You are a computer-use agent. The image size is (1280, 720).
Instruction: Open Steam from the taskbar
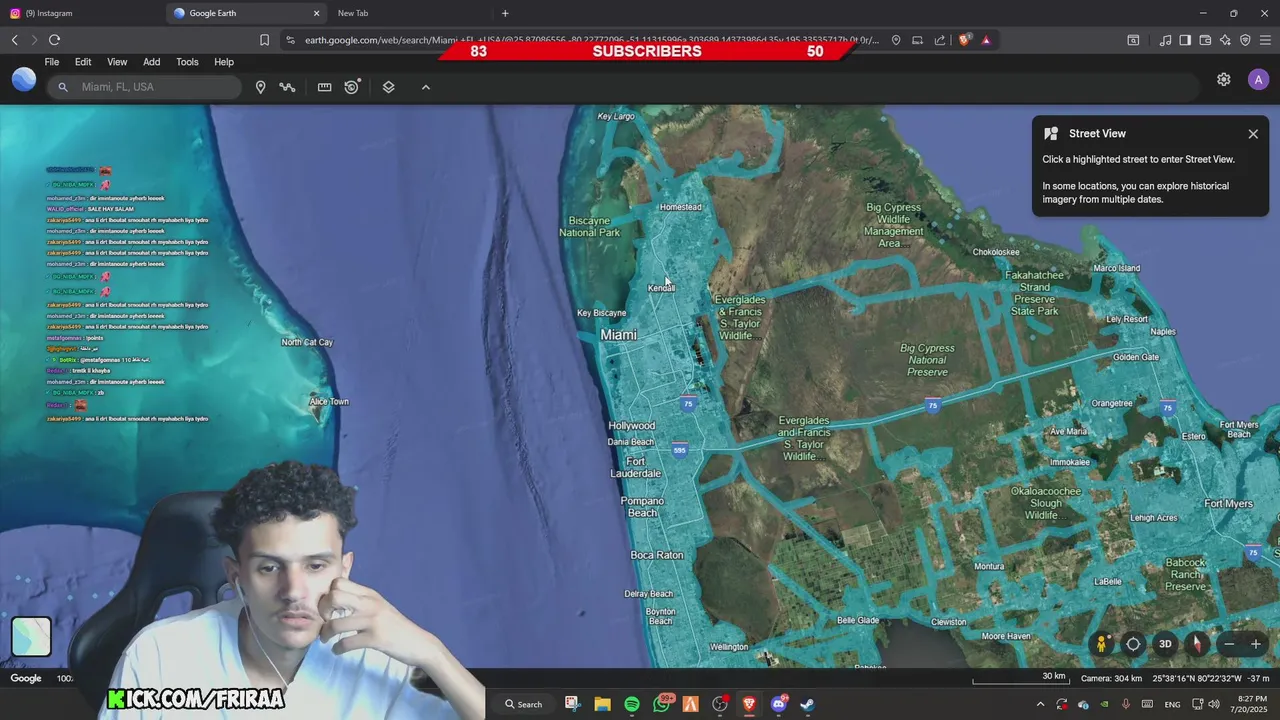[807, 704]
